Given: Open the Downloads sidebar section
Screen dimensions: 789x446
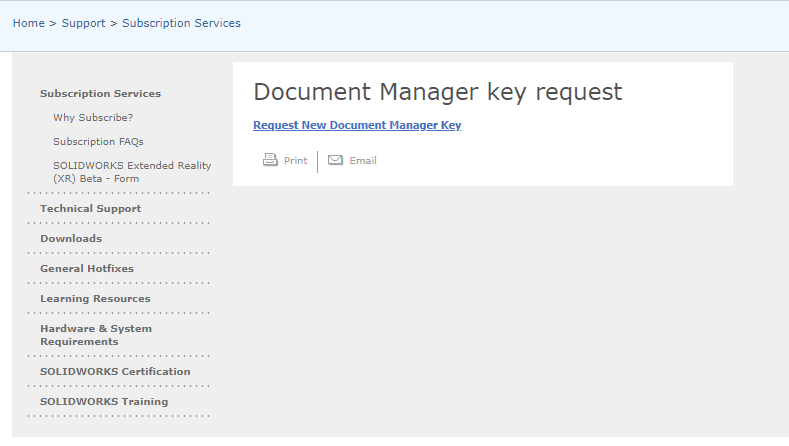Looking at the screenshot, I should pos(71,239).
